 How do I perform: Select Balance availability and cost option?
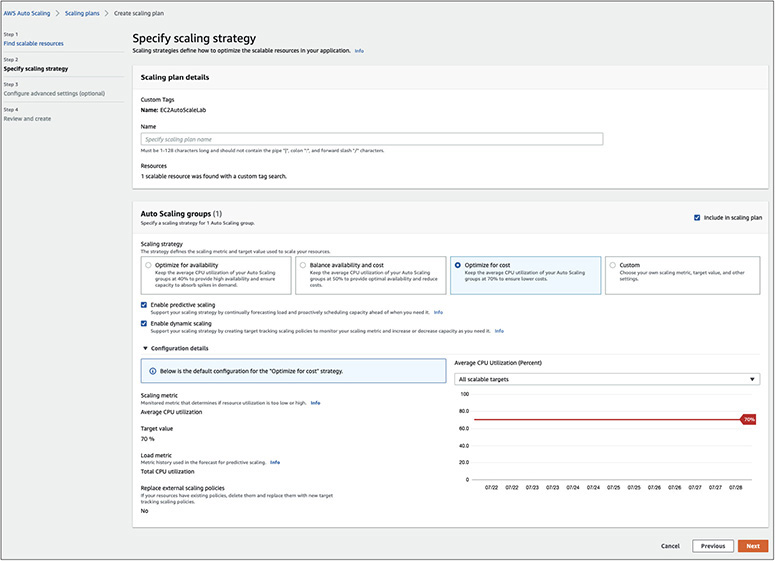click(303, 266)
